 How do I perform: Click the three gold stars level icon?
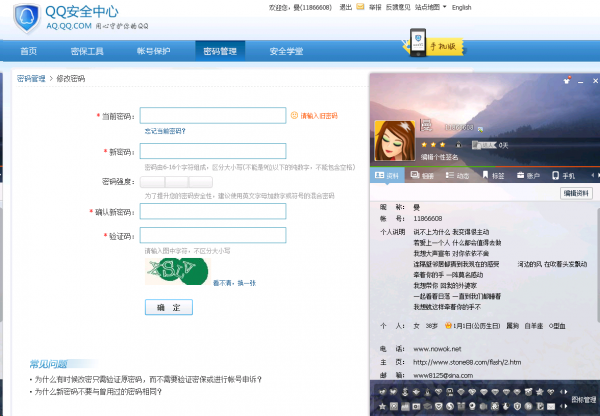tap(433, 145)
